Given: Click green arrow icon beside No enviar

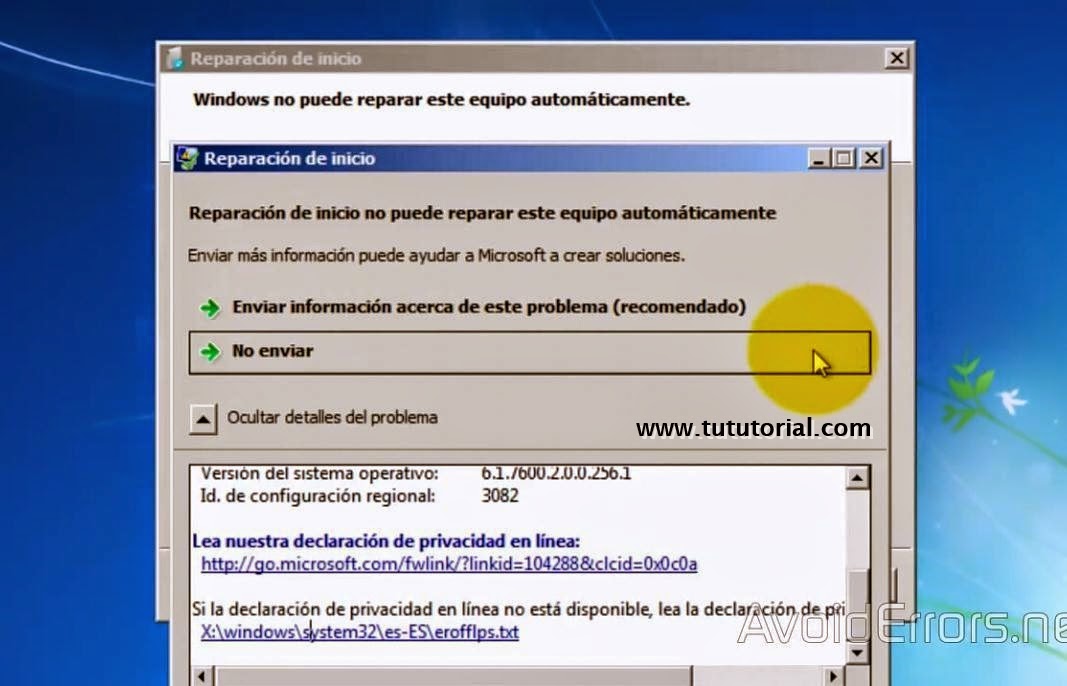Looking at the screenshot, I should [x=210, y=352].
